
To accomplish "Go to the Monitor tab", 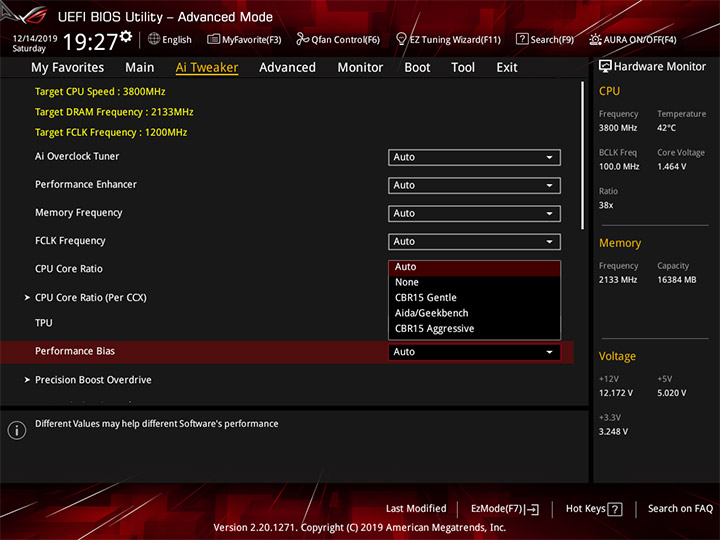I will [360, 68].
